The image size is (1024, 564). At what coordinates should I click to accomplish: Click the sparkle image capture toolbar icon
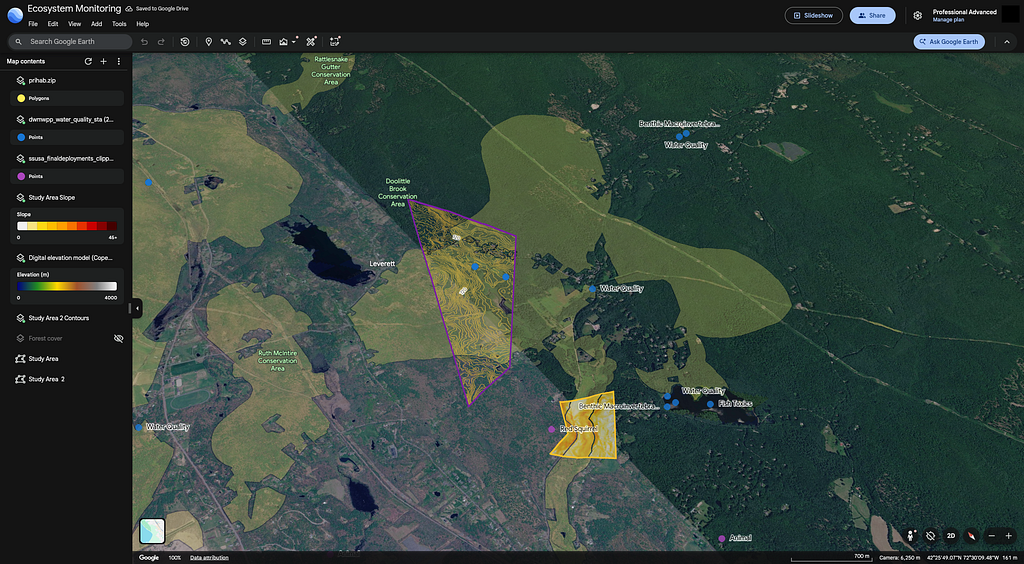pyautogui.click(x=335, y=42)
